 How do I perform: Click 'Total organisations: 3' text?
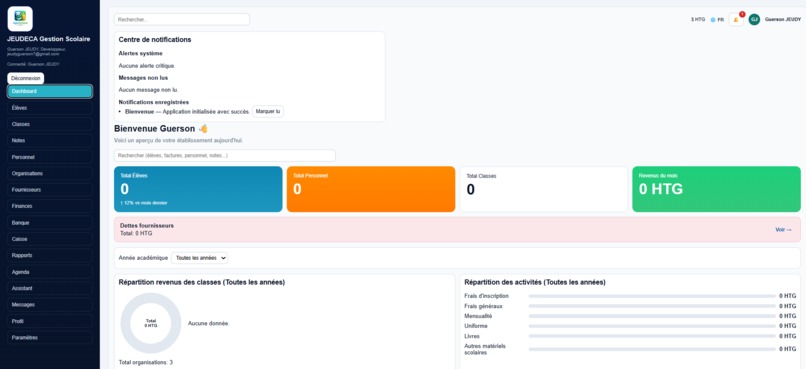tap(145, 362)
